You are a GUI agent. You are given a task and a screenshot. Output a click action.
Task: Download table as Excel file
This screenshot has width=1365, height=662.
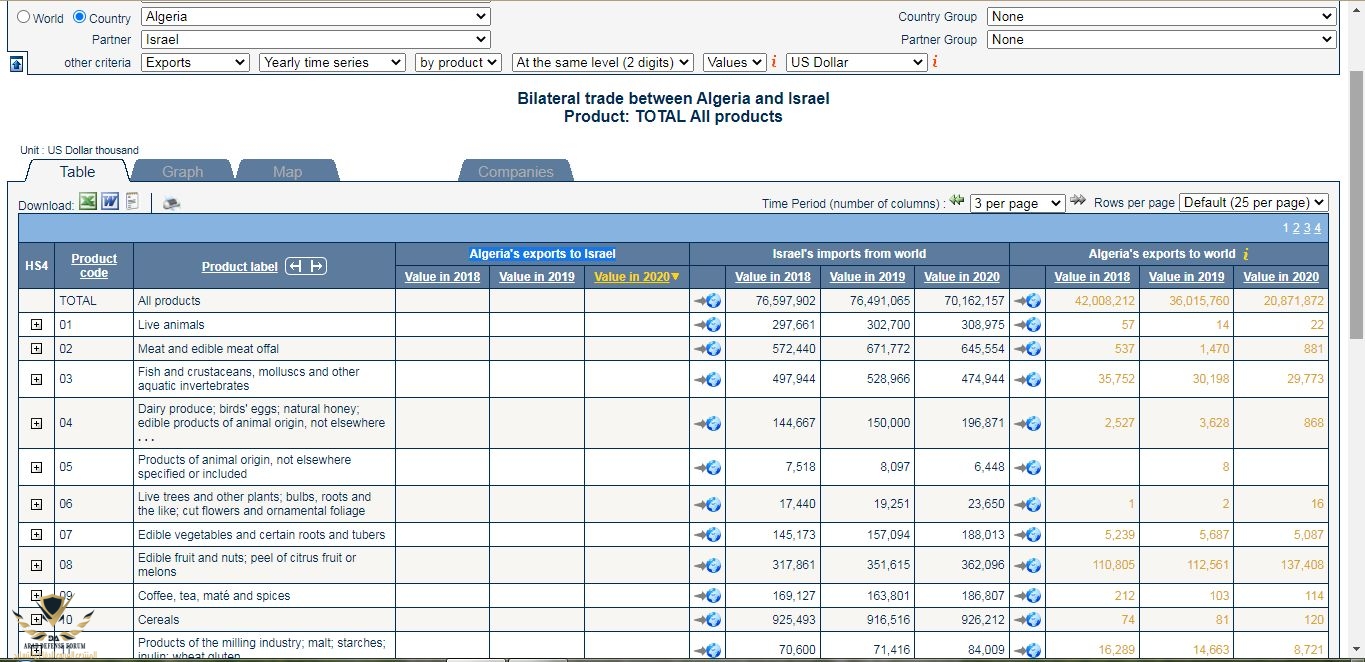(88, 202)
